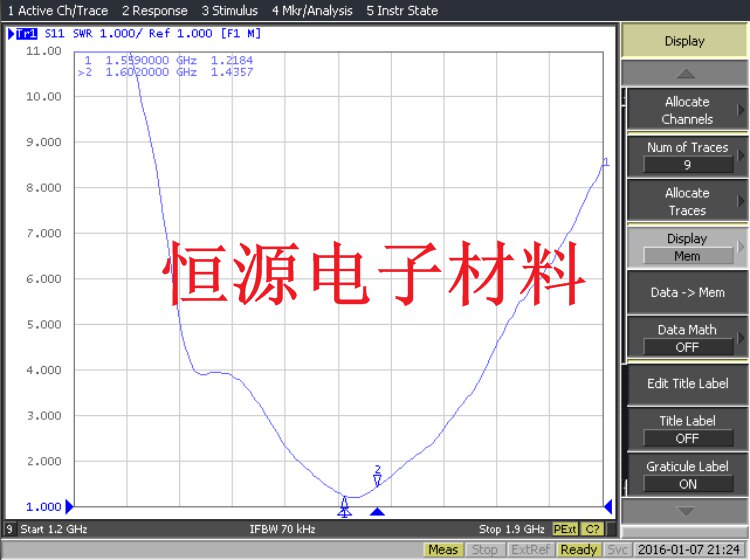Click the 11.00 scale label
750x560 pixels.
click(44, 51)
